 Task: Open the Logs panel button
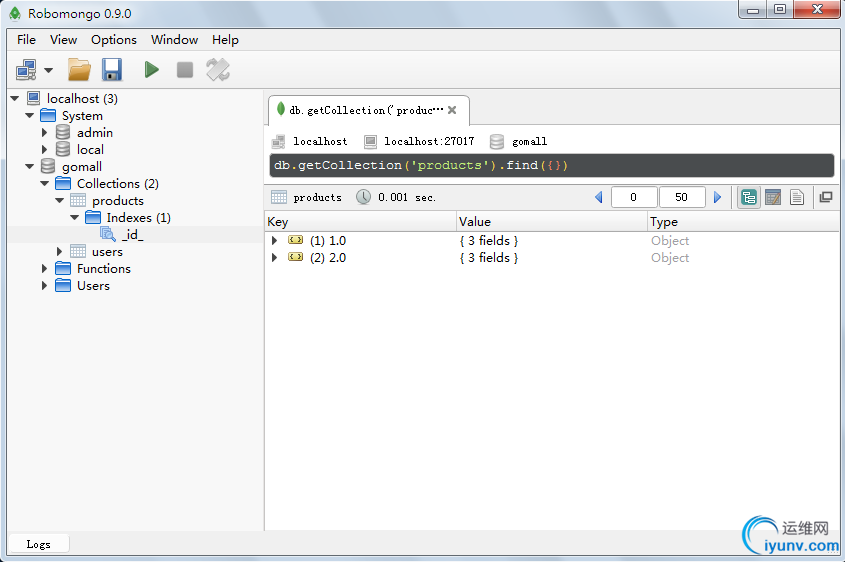(39, 544)
